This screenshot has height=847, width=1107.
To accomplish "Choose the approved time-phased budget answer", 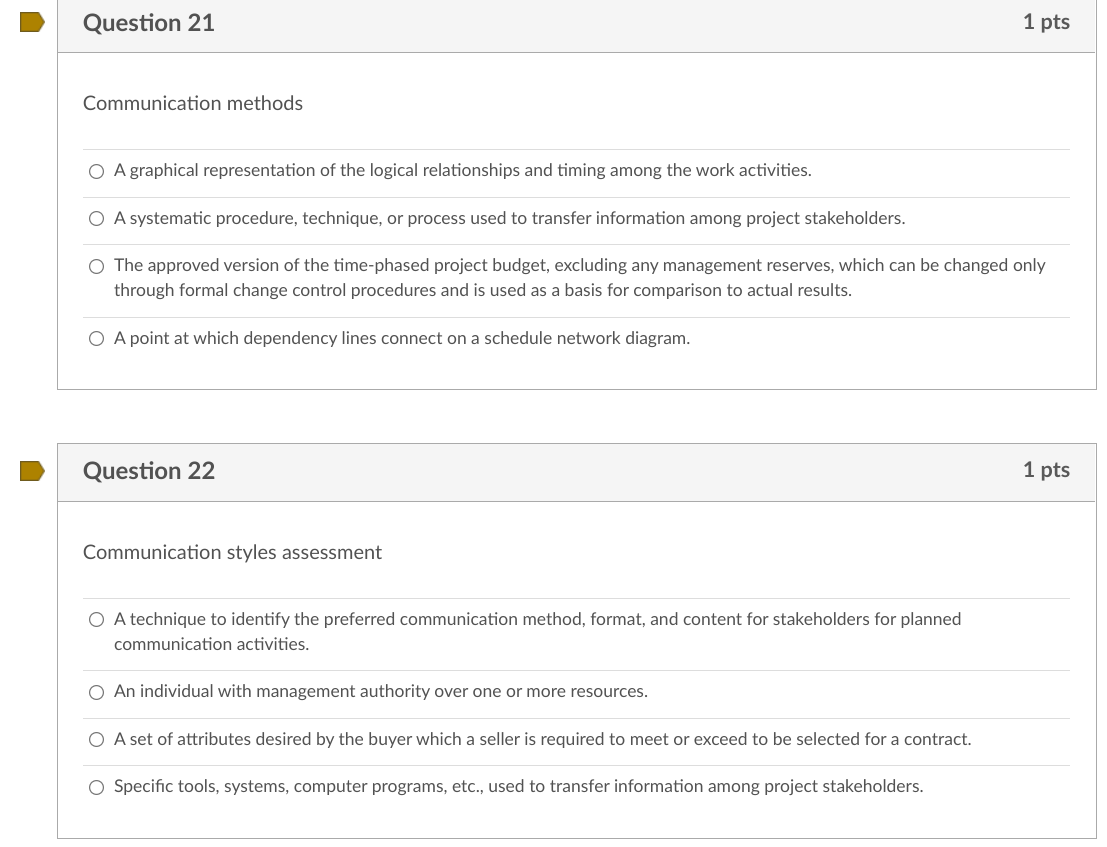I will (x=96, y=266).
